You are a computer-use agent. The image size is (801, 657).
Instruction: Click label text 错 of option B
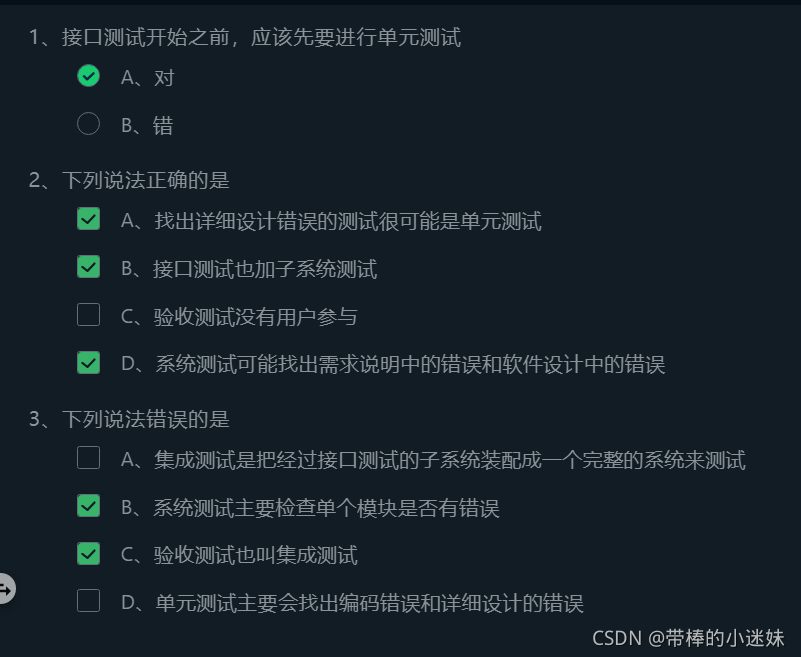163,126
